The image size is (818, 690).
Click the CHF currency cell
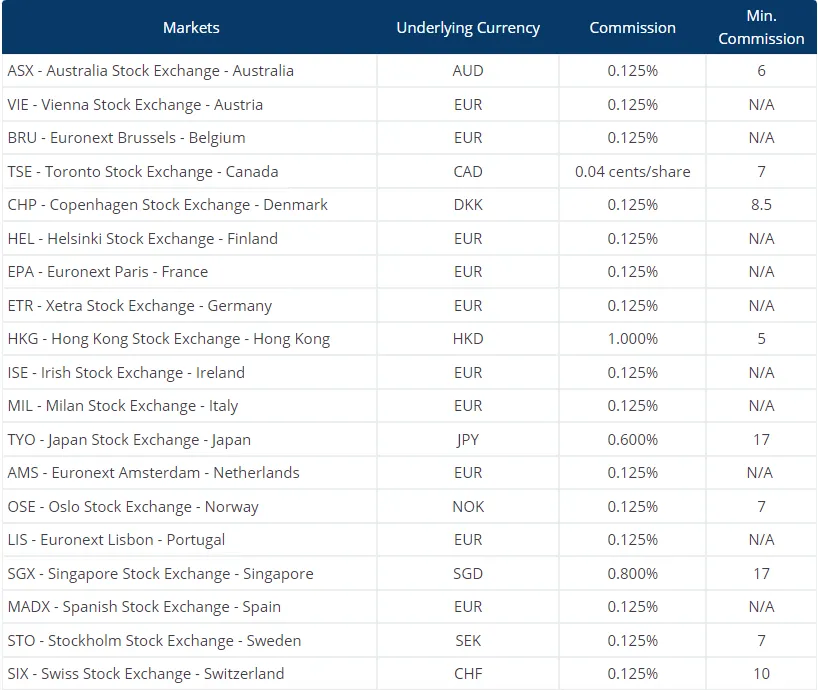(x=468, y=674)
